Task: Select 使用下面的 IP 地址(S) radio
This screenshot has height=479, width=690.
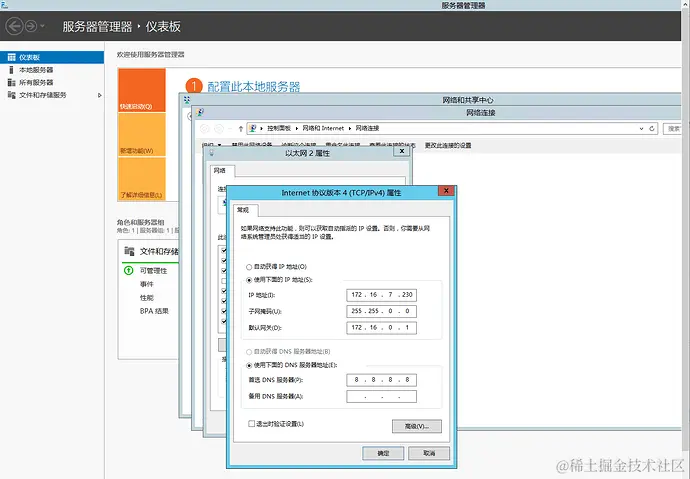Action: click(249, 280)
